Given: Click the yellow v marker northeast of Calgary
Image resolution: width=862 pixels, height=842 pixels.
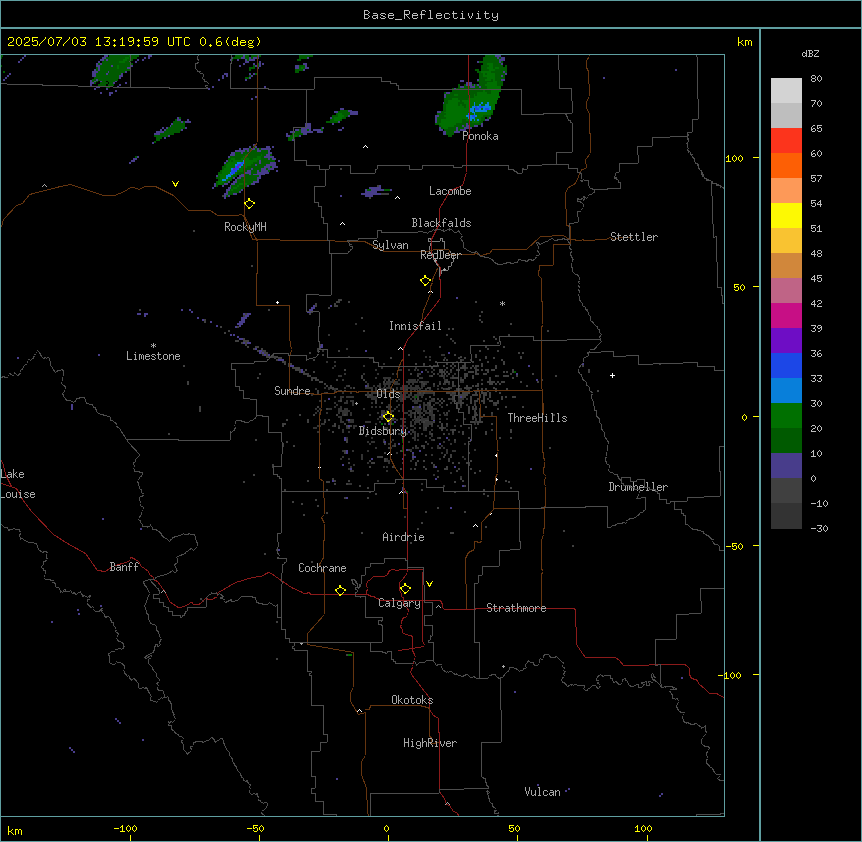Looking at the screenshot, I should [x=429, y=584].
